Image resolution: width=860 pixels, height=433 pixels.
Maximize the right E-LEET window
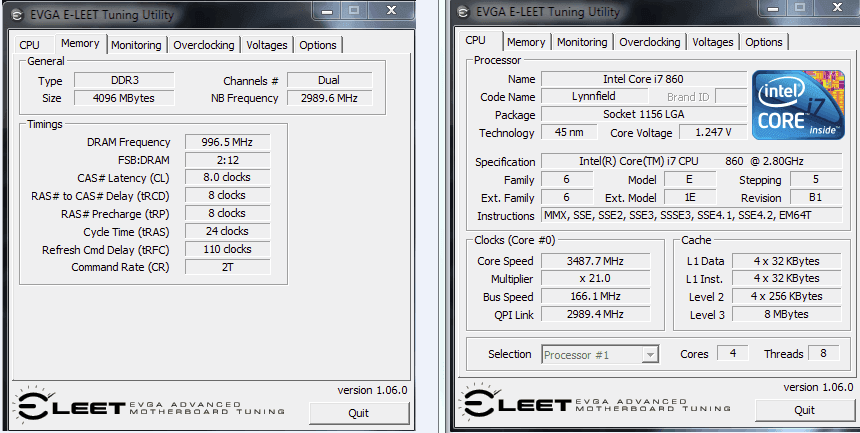tap(800, 8)
